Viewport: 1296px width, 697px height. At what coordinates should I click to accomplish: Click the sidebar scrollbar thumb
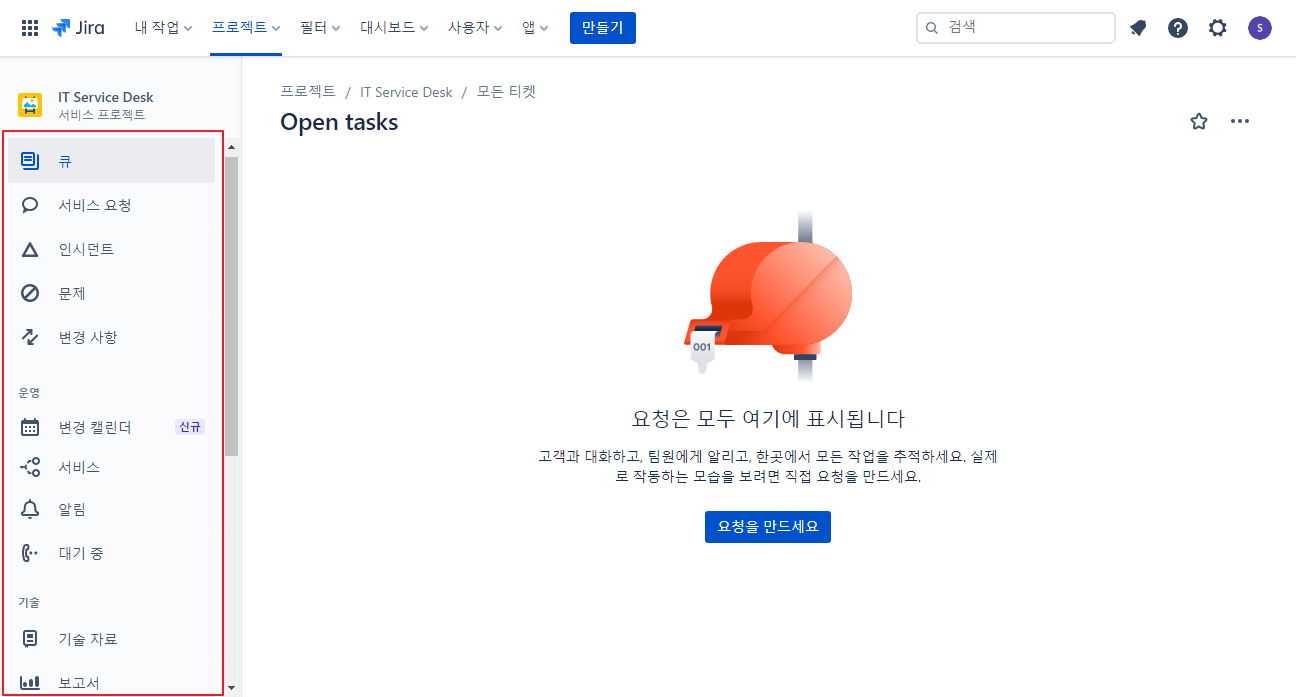pos(232,306)
